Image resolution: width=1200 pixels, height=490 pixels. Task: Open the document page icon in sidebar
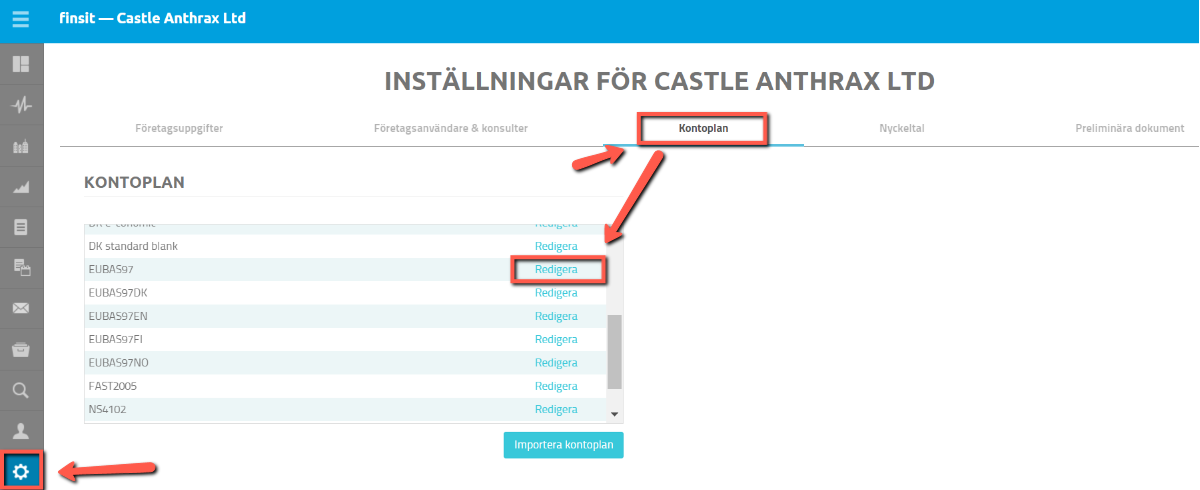point(21,227)
